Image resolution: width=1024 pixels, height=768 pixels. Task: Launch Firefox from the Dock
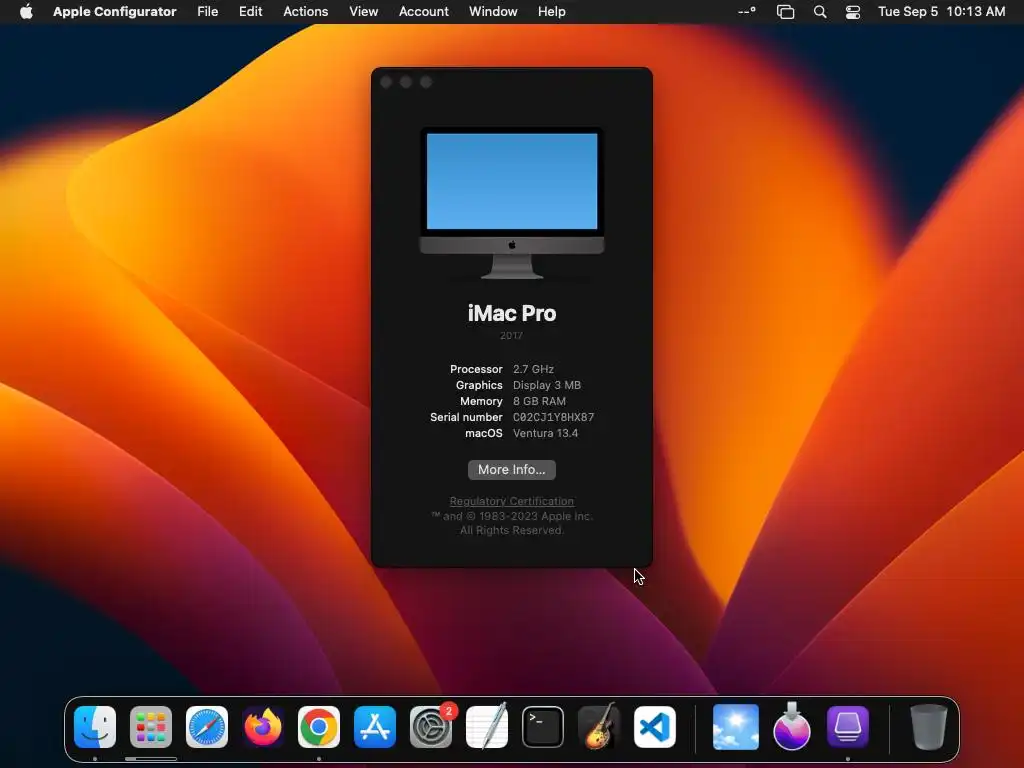[263, 727]
